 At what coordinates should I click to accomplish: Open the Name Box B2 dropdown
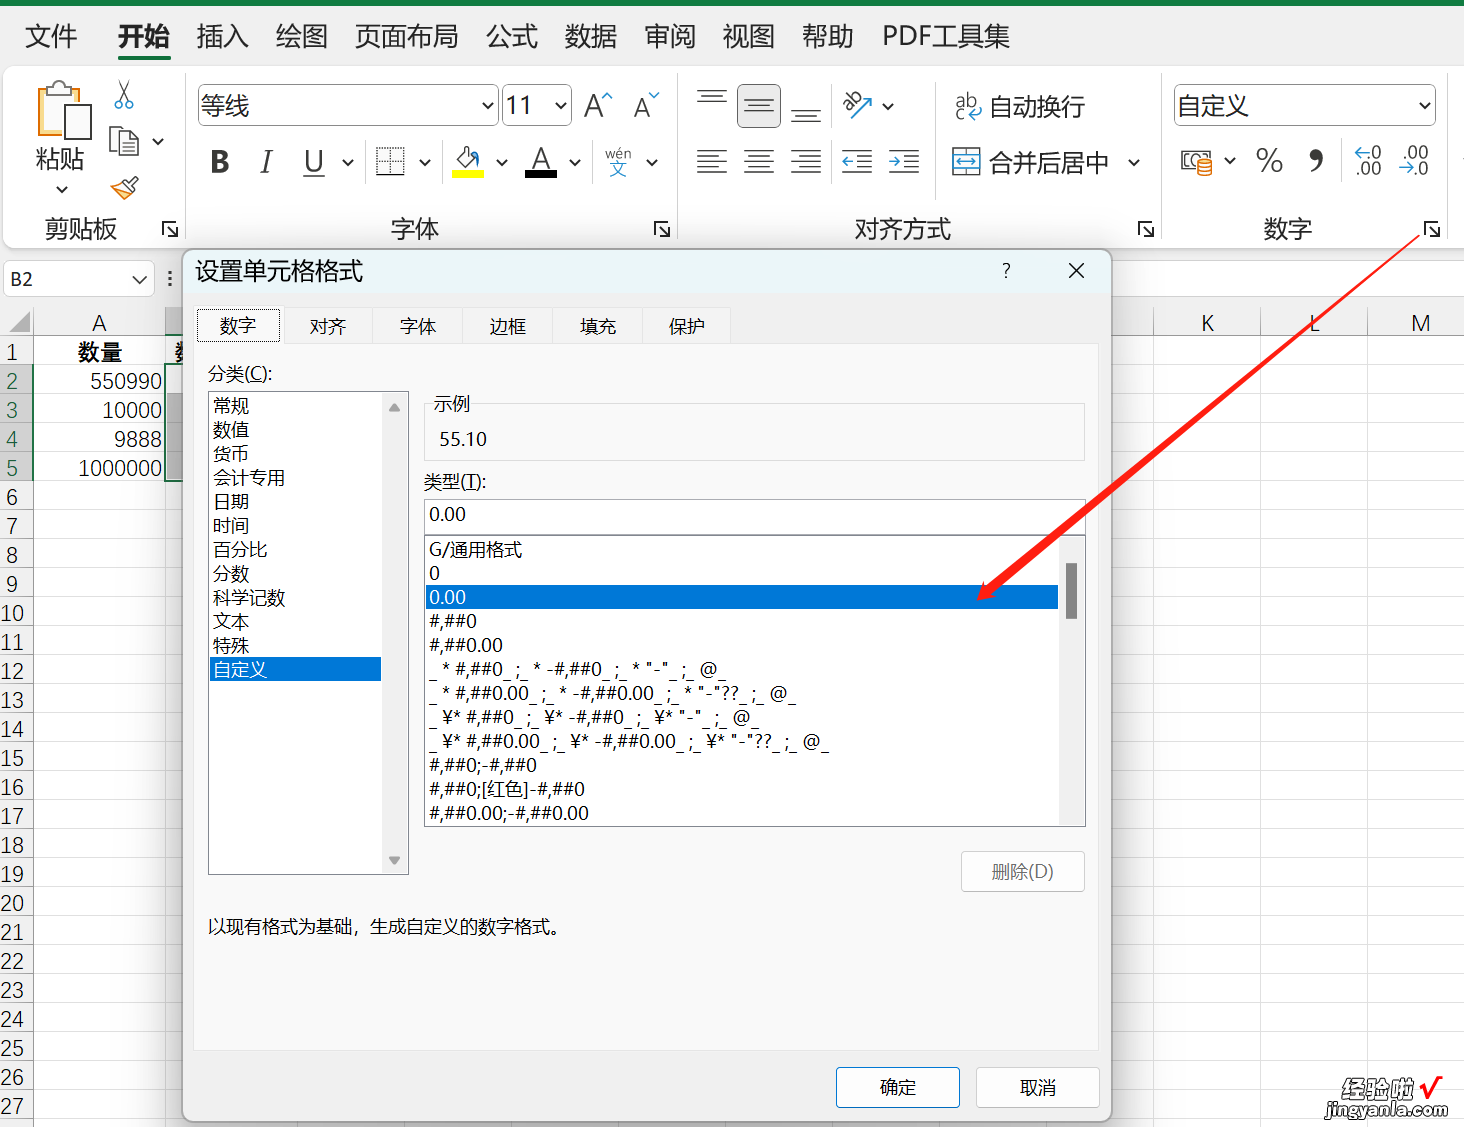tap(140, 279)
